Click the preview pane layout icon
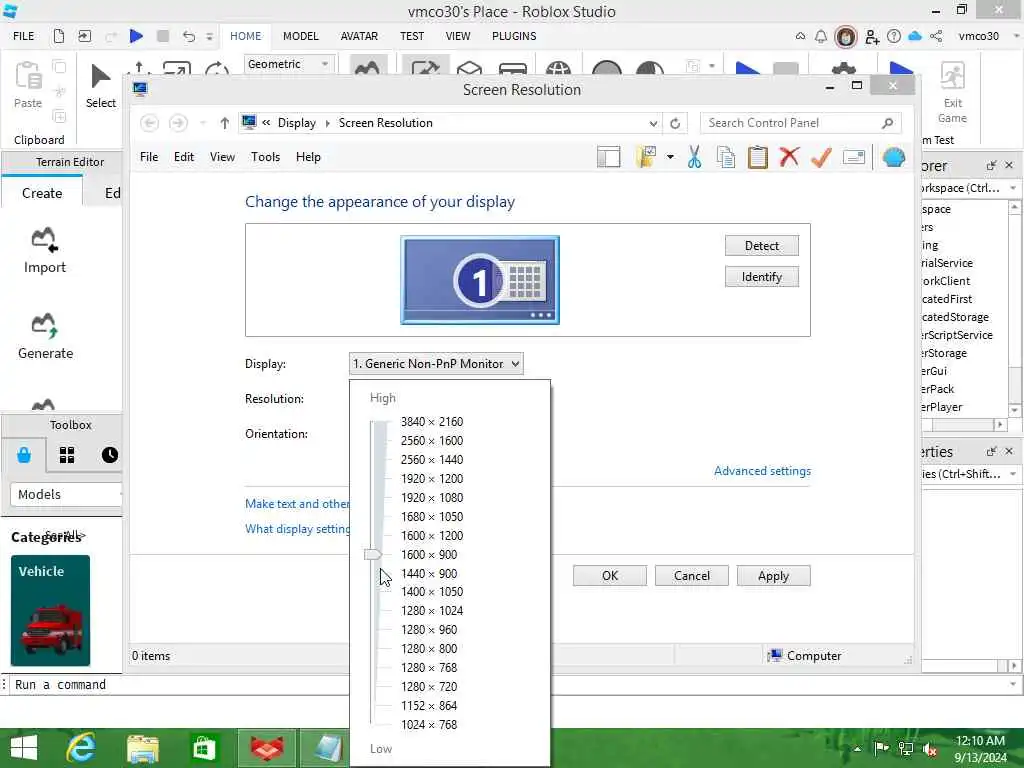Screen dimensions: 1024x768 pos(609,157)
